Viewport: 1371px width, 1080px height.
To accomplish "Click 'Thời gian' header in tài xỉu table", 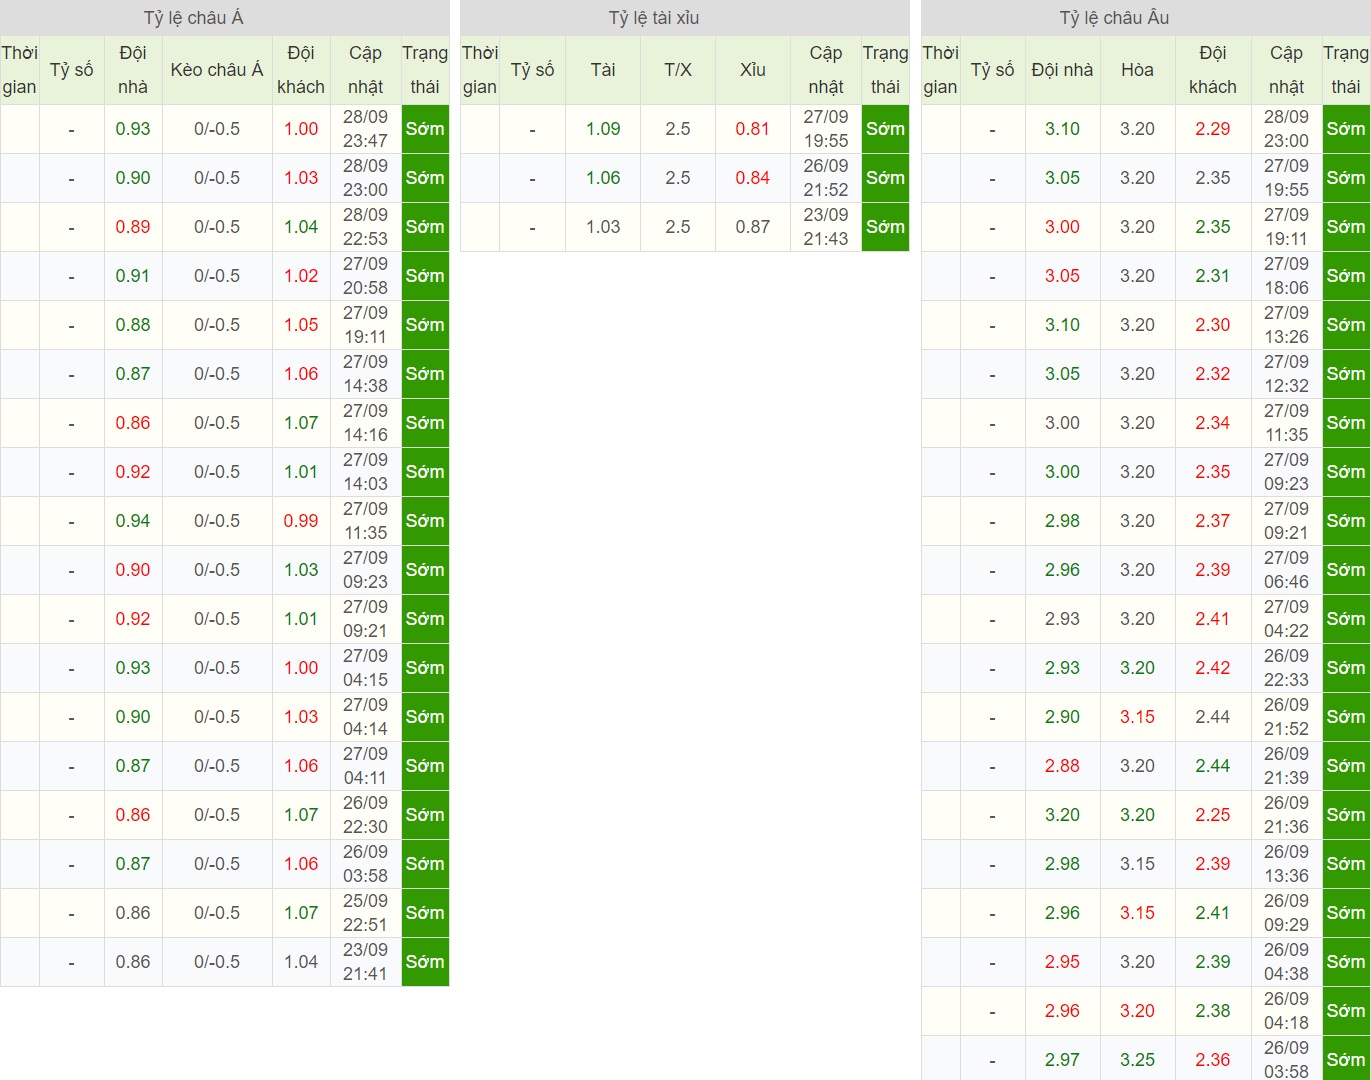I will pos(480,70).
